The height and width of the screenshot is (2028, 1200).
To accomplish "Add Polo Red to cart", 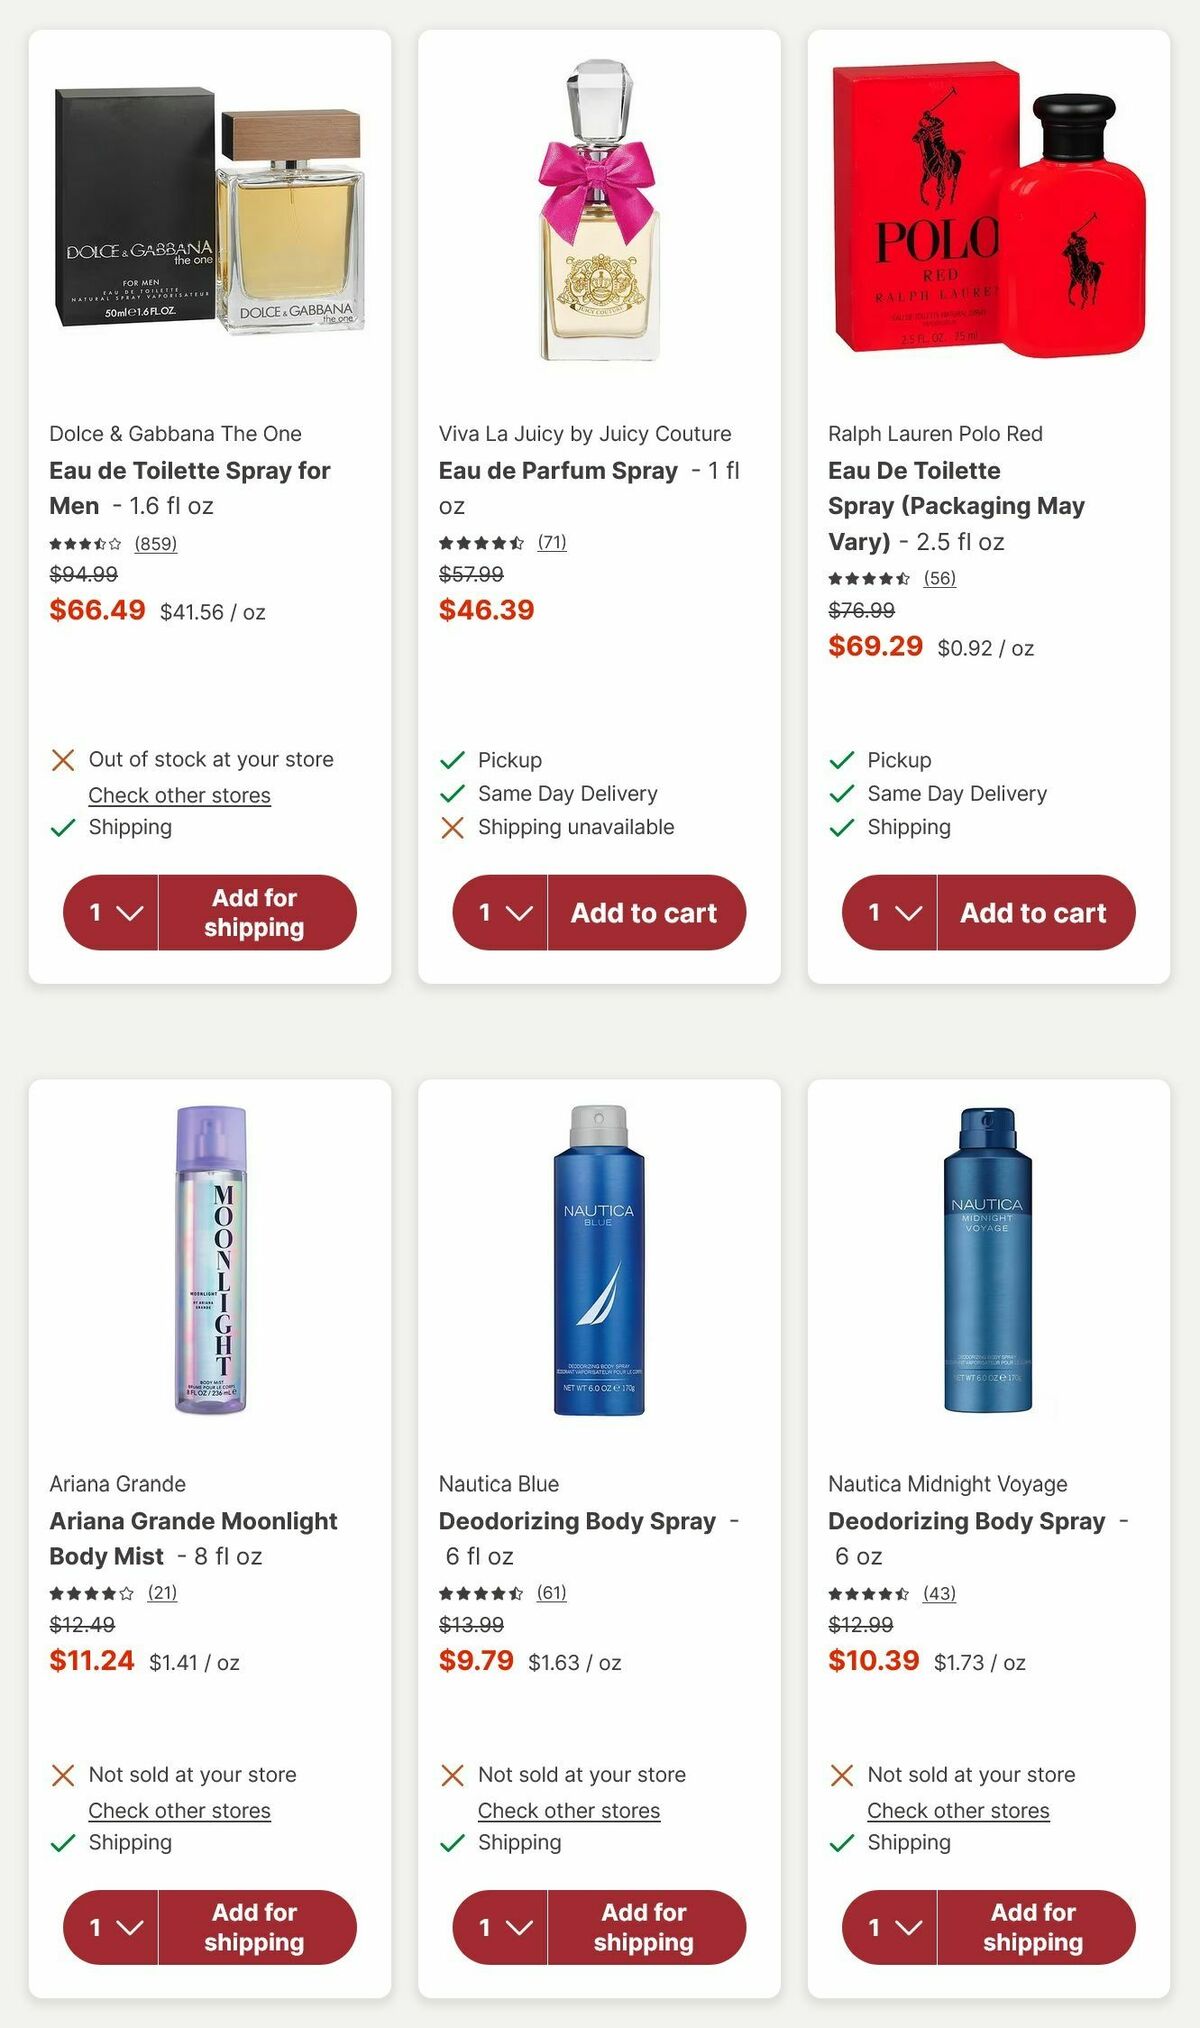I will (1034, 912).
